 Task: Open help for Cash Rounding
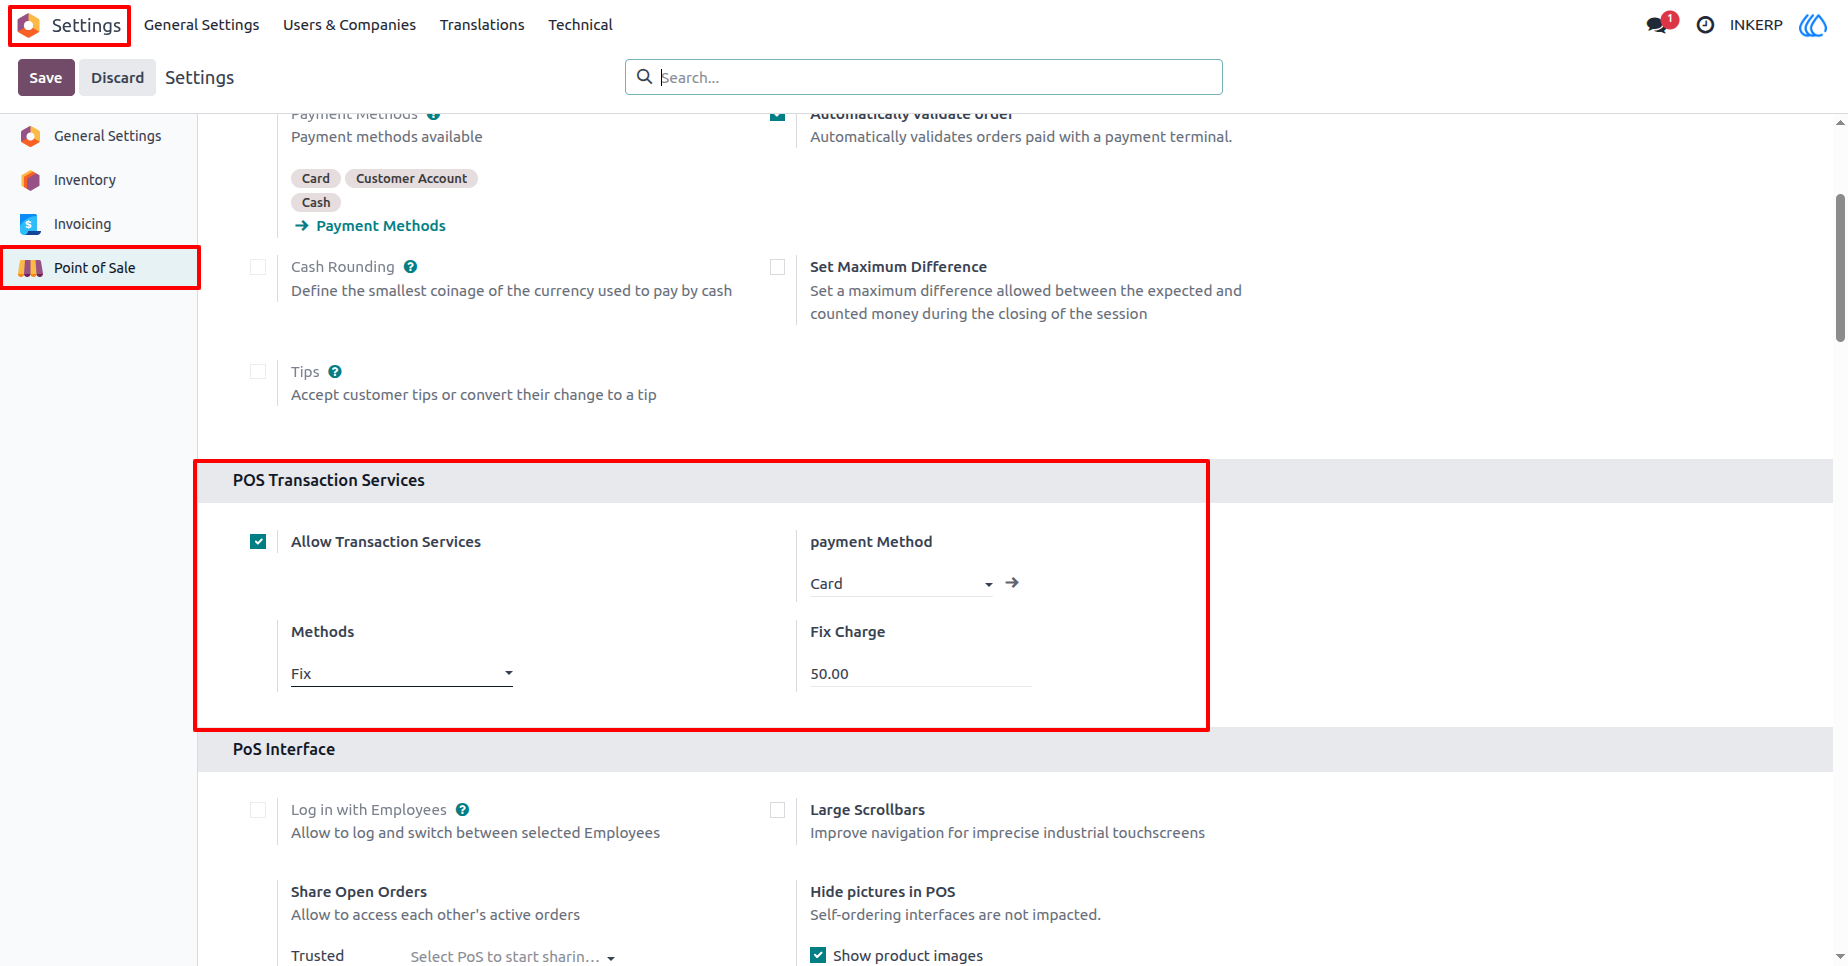coord(410,267)
